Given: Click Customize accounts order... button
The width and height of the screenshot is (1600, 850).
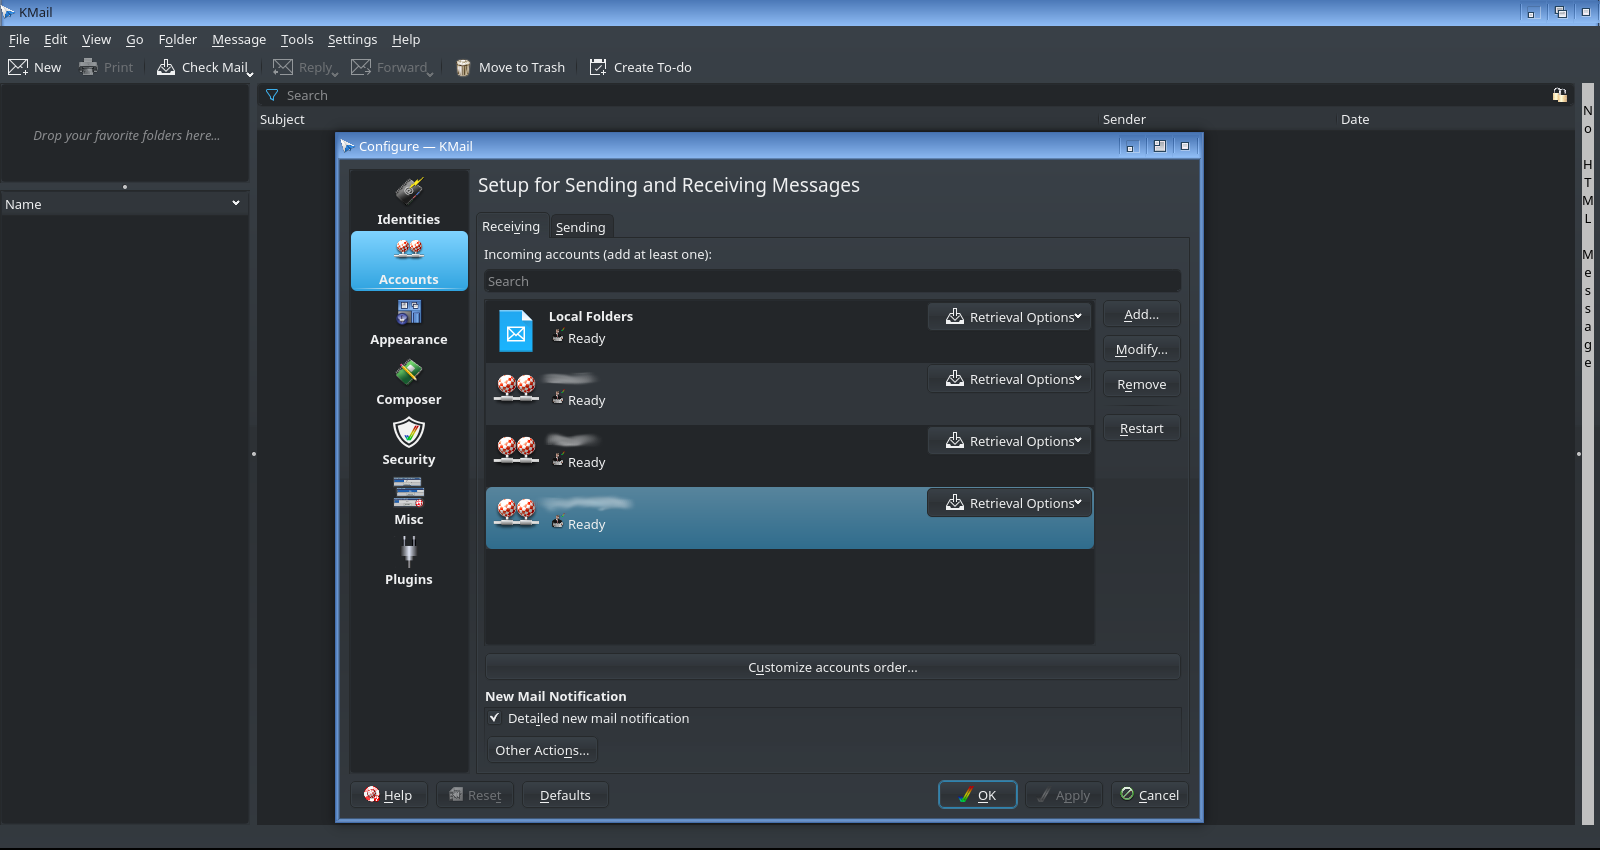Looking at the screenshot, I should click(x=832, y=667).
